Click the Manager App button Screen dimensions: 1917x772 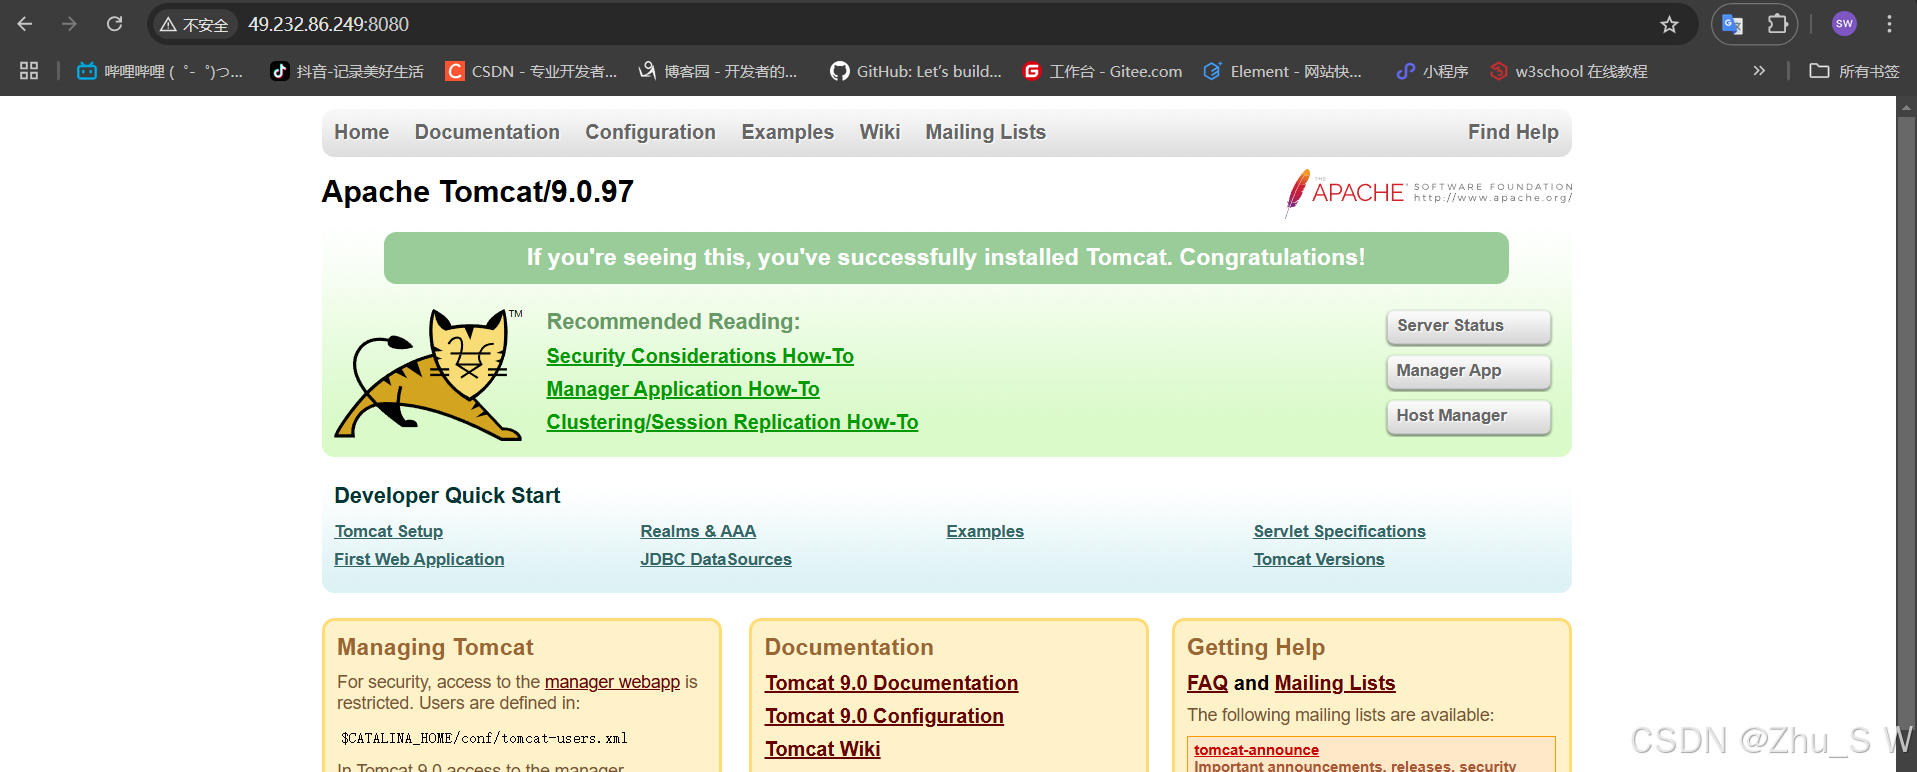click(x=1468, y=371)
